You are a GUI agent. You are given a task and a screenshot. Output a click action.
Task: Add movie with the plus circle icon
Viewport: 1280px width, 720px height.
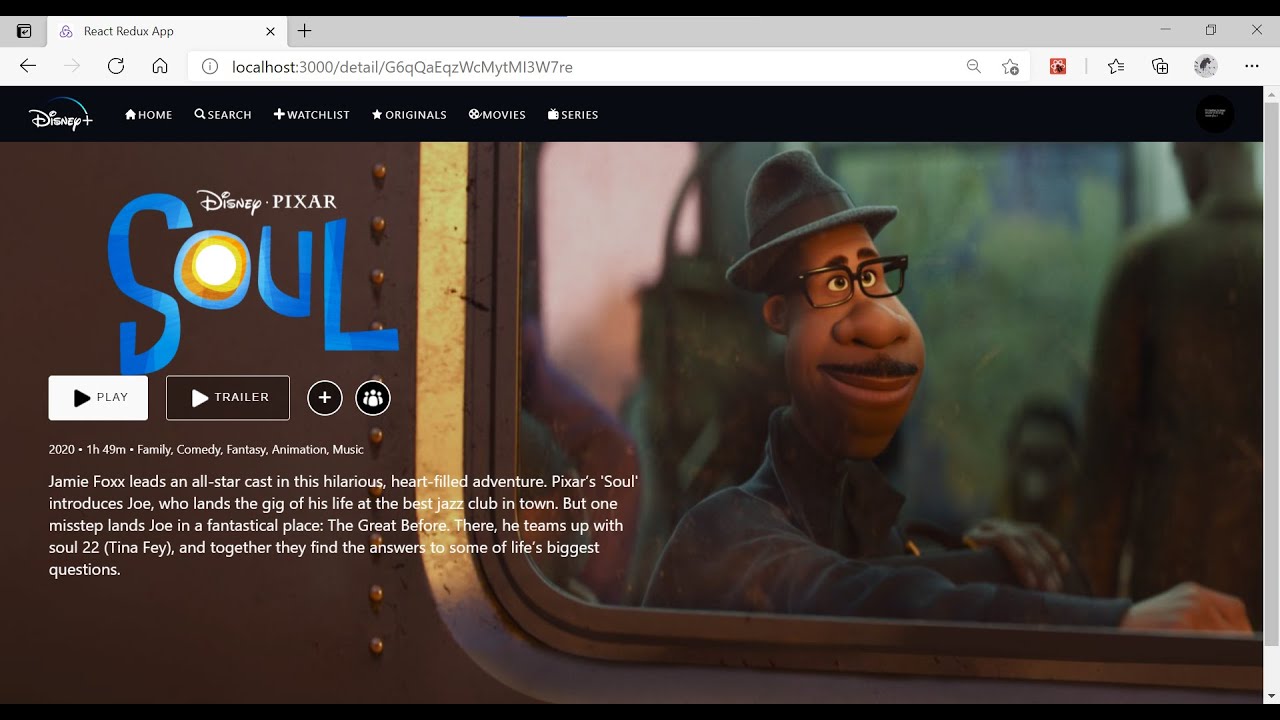324,398
